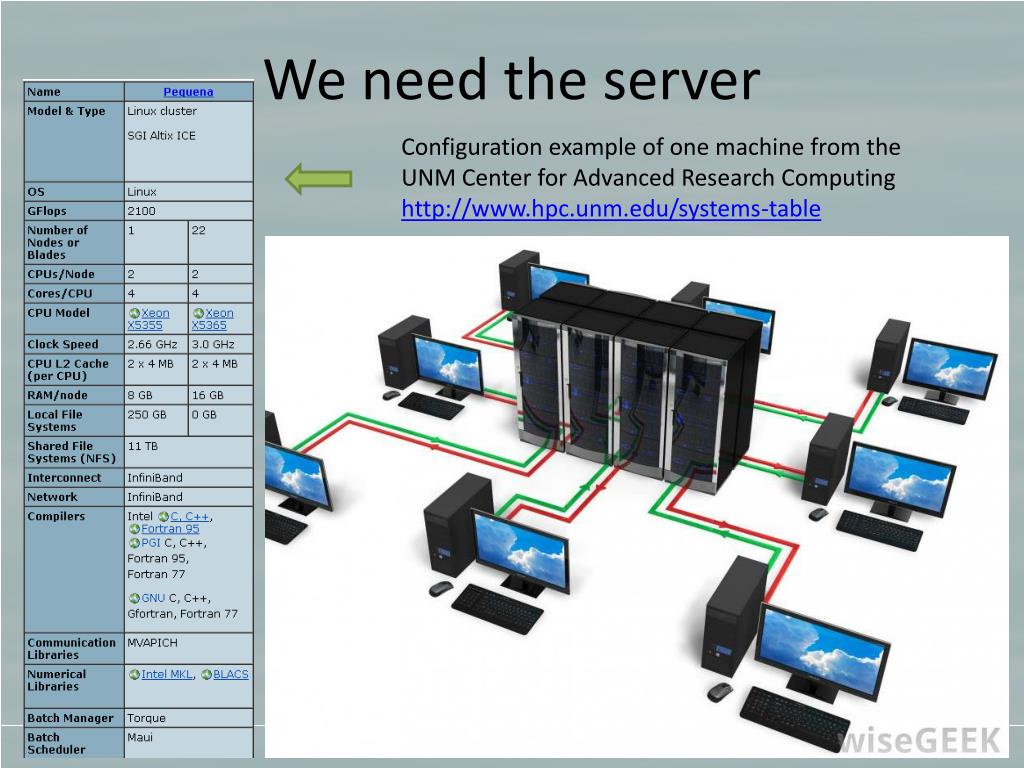The image size is (1024, 768).
Task: Click the Model & Type row label
Action: pyautogui.click(x=66, y=111)
